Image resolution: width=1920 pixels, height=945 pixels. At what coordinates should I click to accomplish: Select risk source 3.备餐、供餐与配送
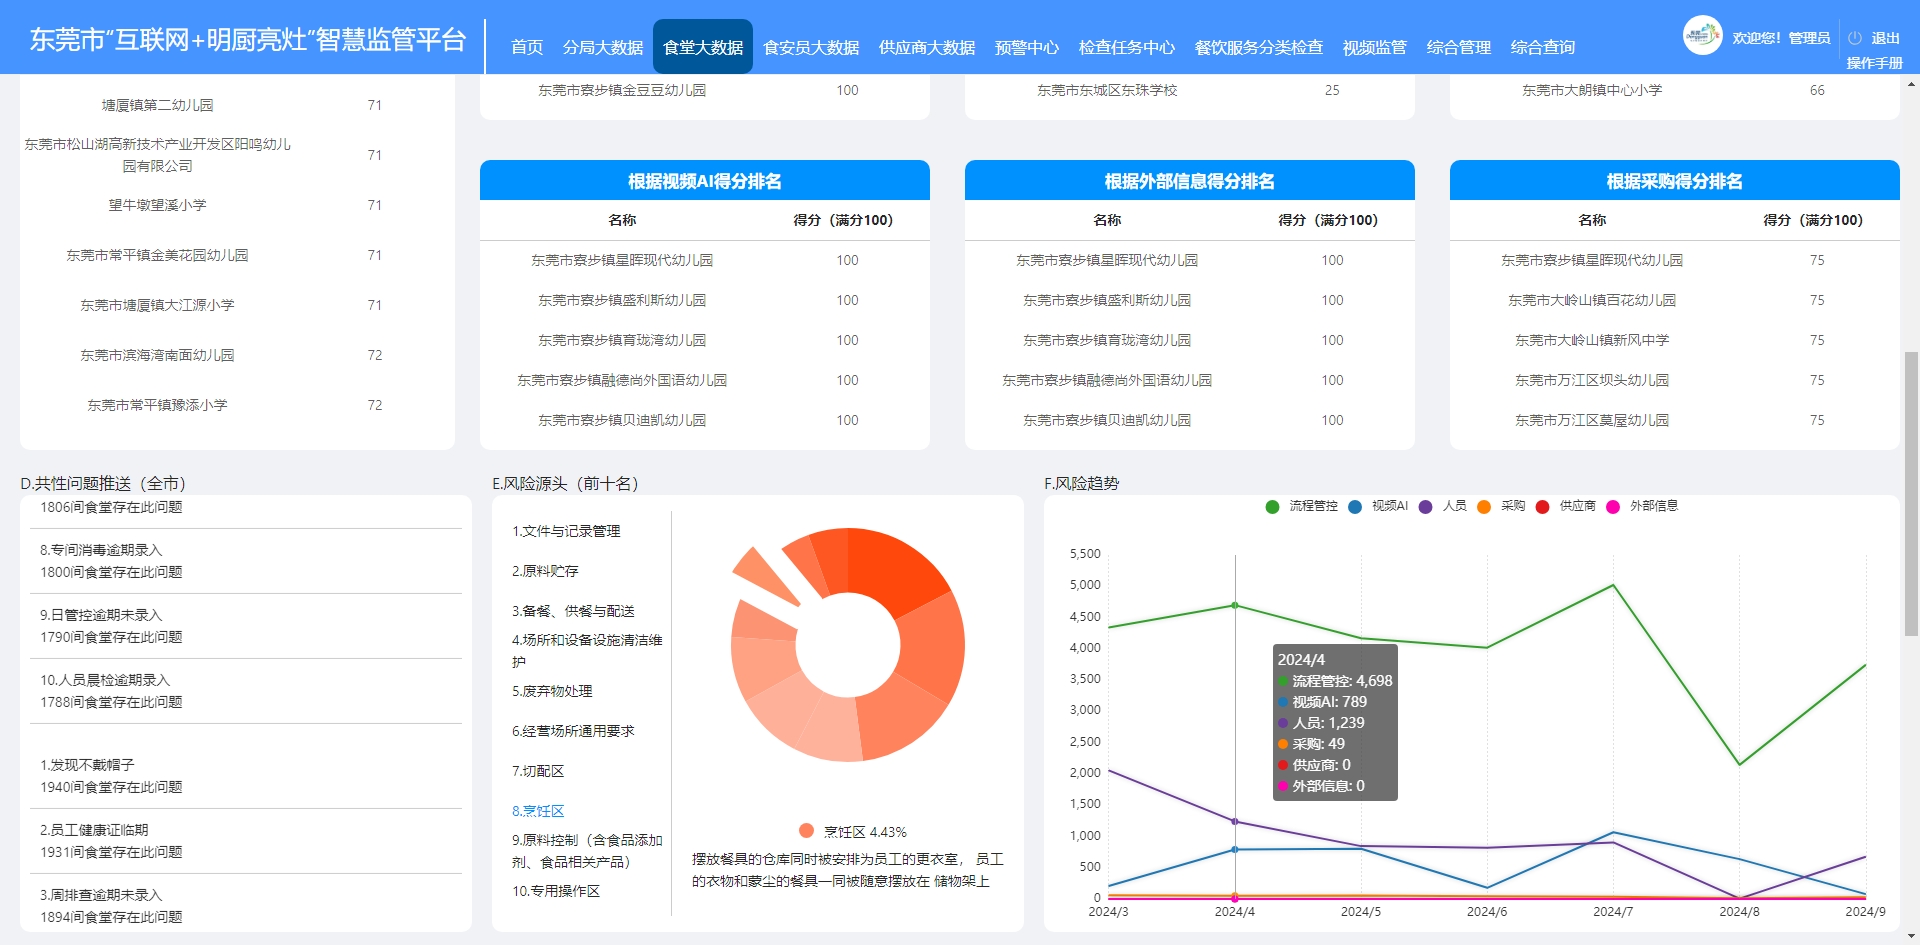tap(573, 611)
